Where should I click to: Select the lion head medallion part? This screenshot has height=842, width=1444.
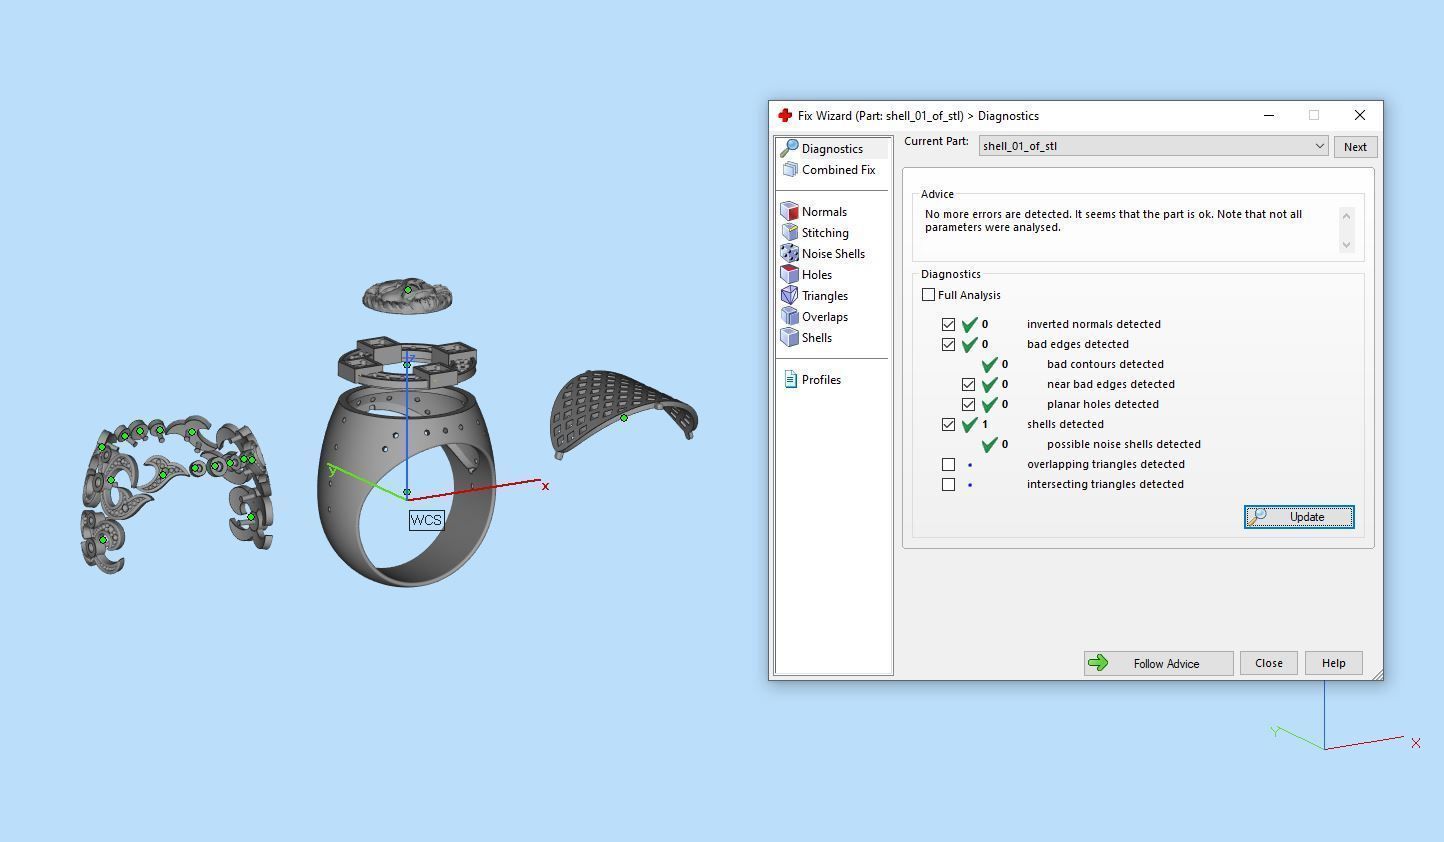407,296
